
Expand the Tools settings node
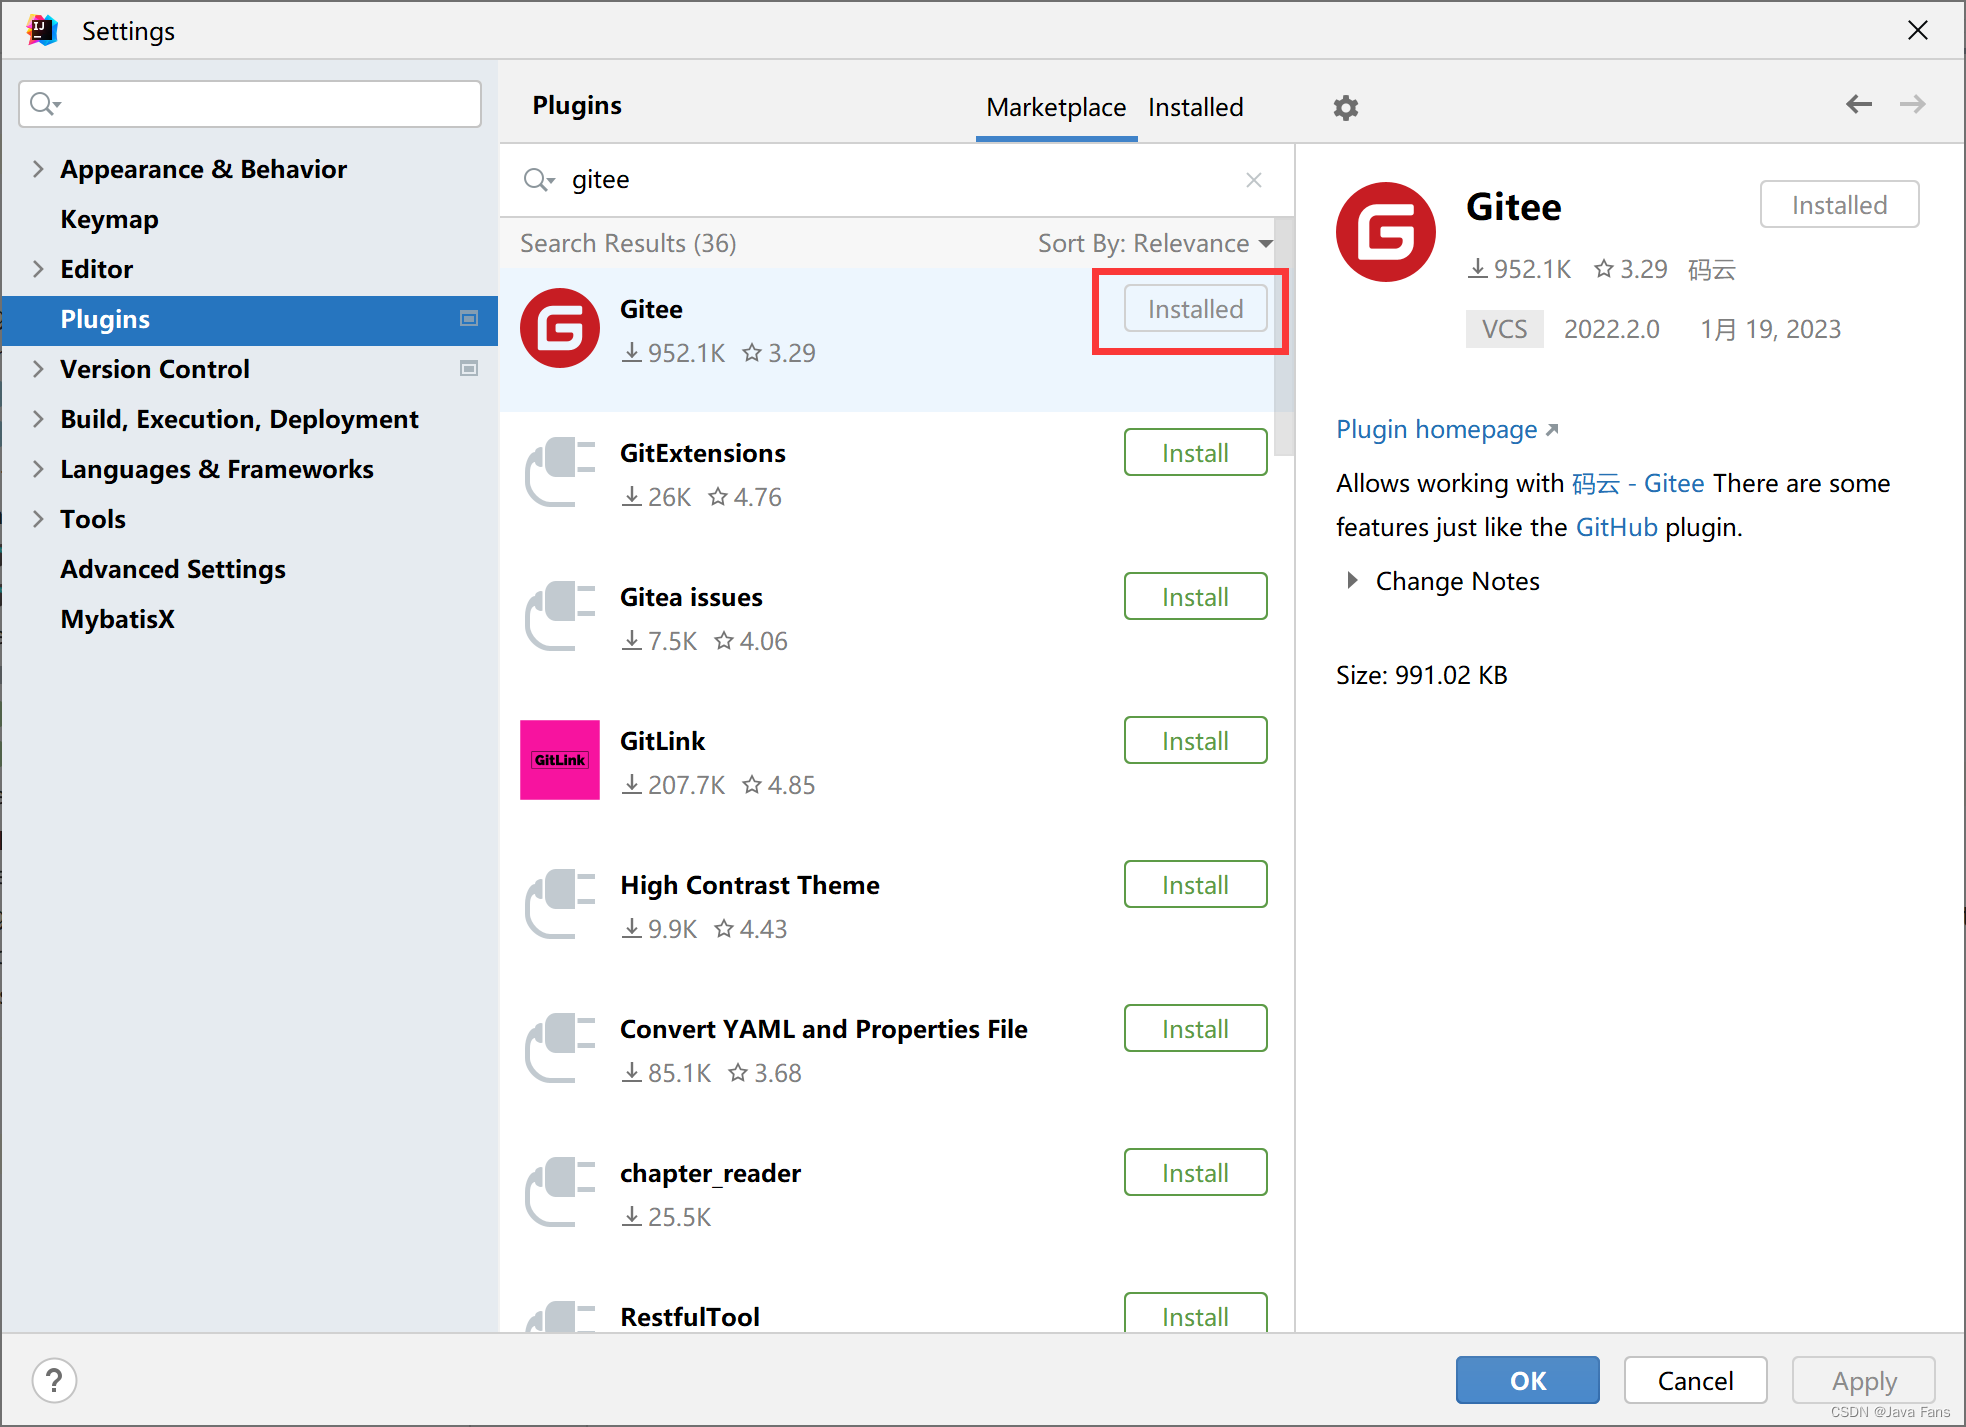point(38,519)
